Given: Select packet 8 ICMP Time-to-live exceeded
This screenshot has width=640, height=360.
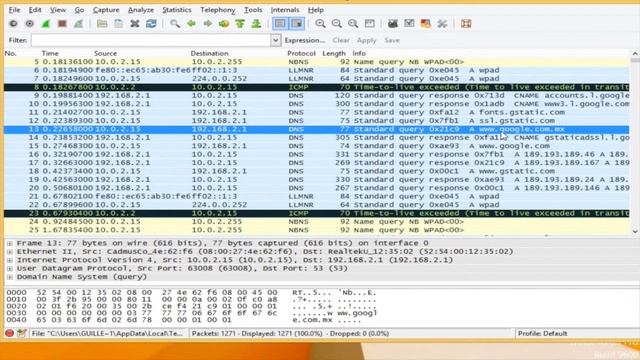Looking at the screenshot, I should coord(317,87).
